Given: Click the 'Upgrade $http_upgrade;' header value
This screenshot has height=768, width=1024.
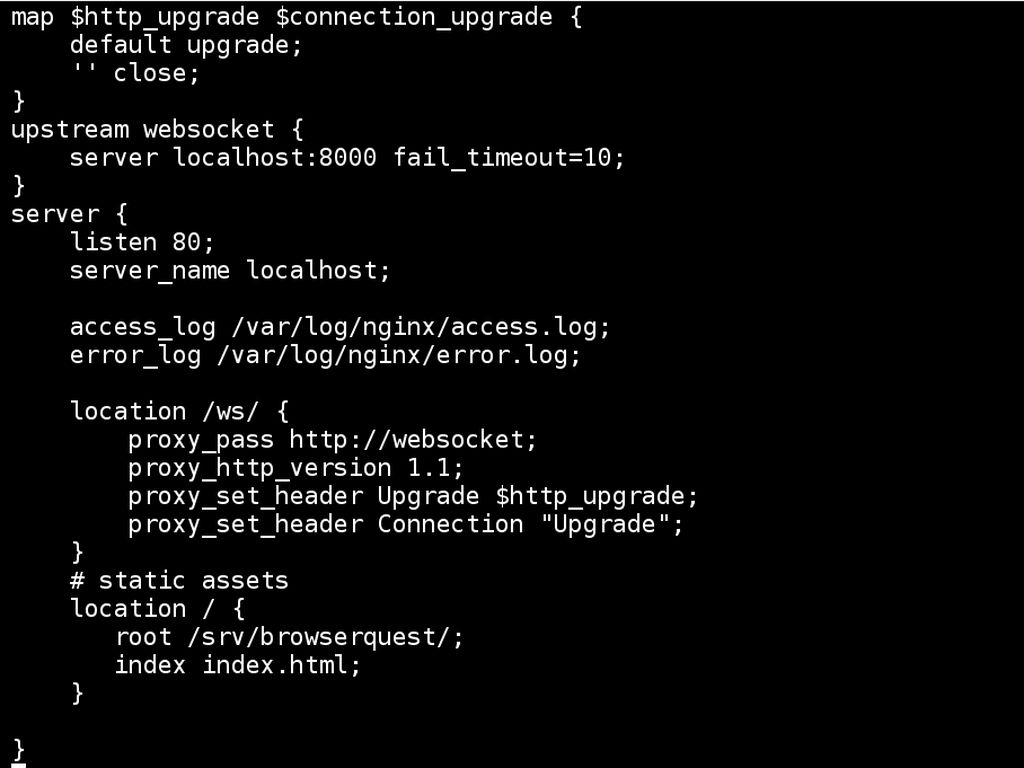Looking at the screenshot, I should pyautogui.click(x=537, y=496).
